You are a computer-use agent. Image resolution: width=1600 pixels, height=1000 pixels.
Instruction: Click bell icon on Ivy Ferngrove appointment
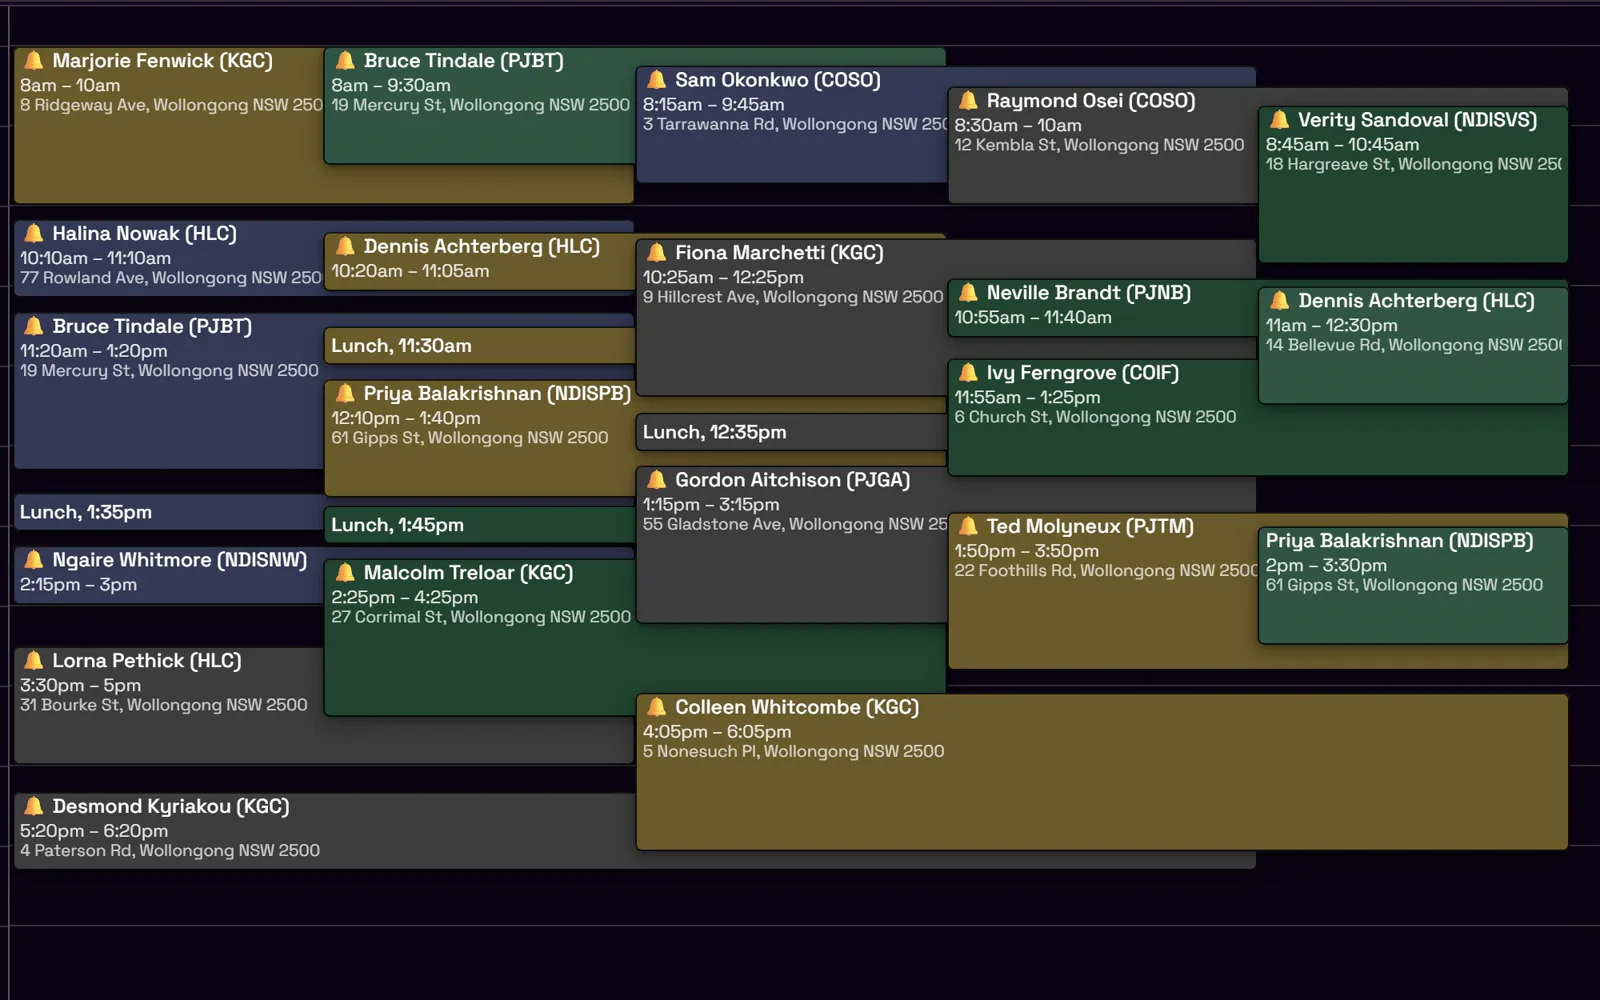point(968,373)
